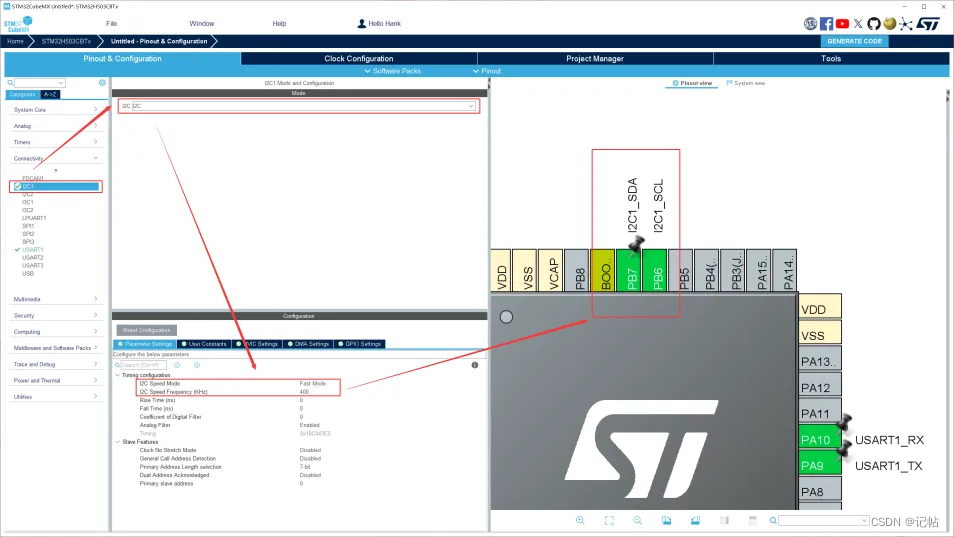The width and height of the screenshot is (954, 537).
Task: Click the anniversary badge icon in header
Action: (x=810, y=24)
